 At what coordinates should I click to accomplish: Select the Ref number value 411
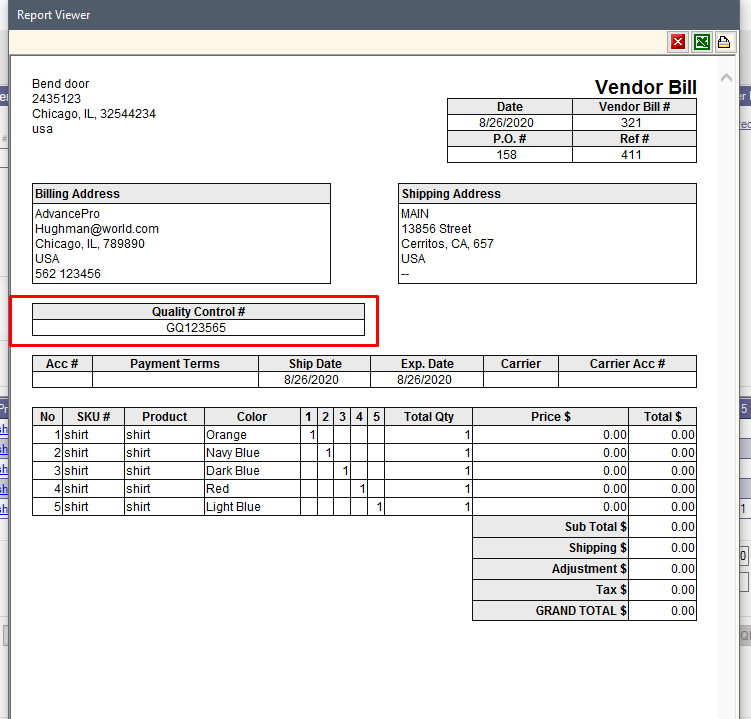coord(633,155)
